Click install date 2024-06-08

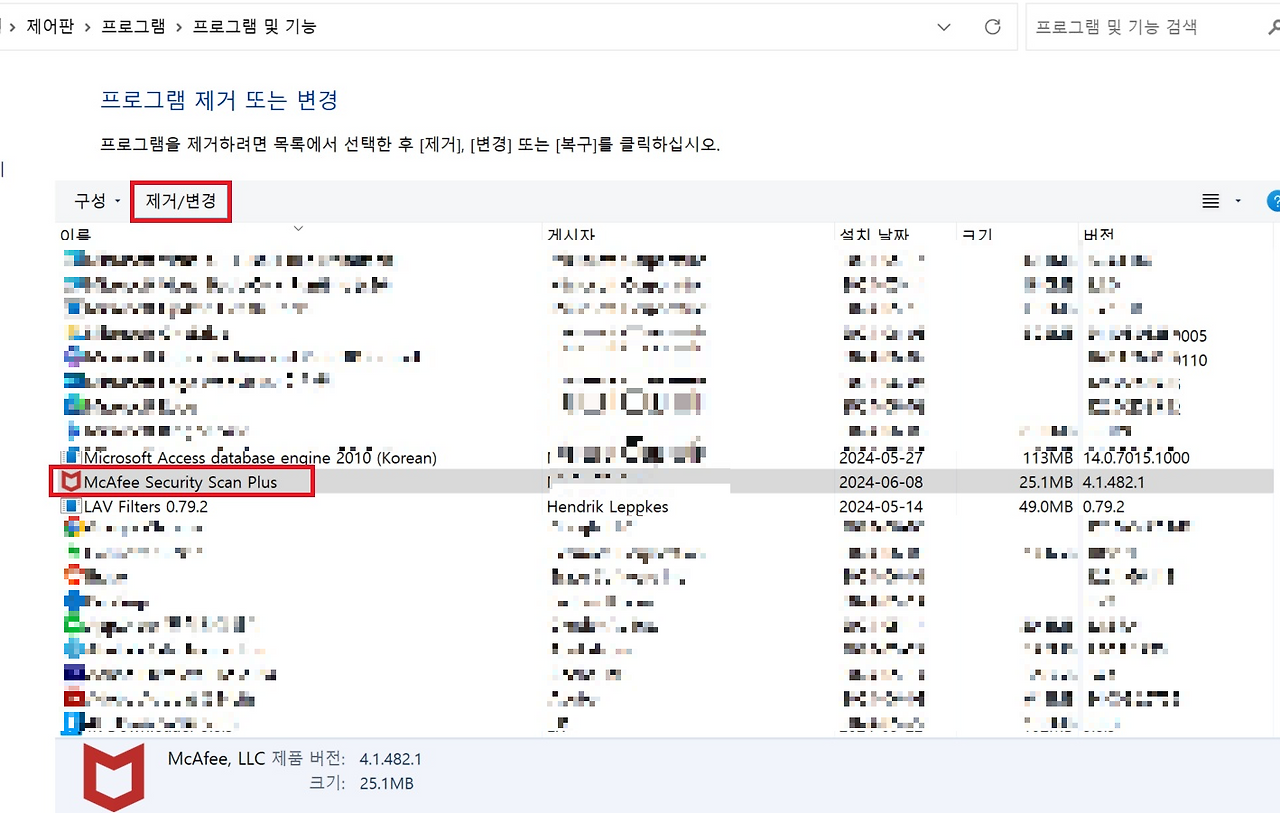pyautogui.click(x=880, y=482)
